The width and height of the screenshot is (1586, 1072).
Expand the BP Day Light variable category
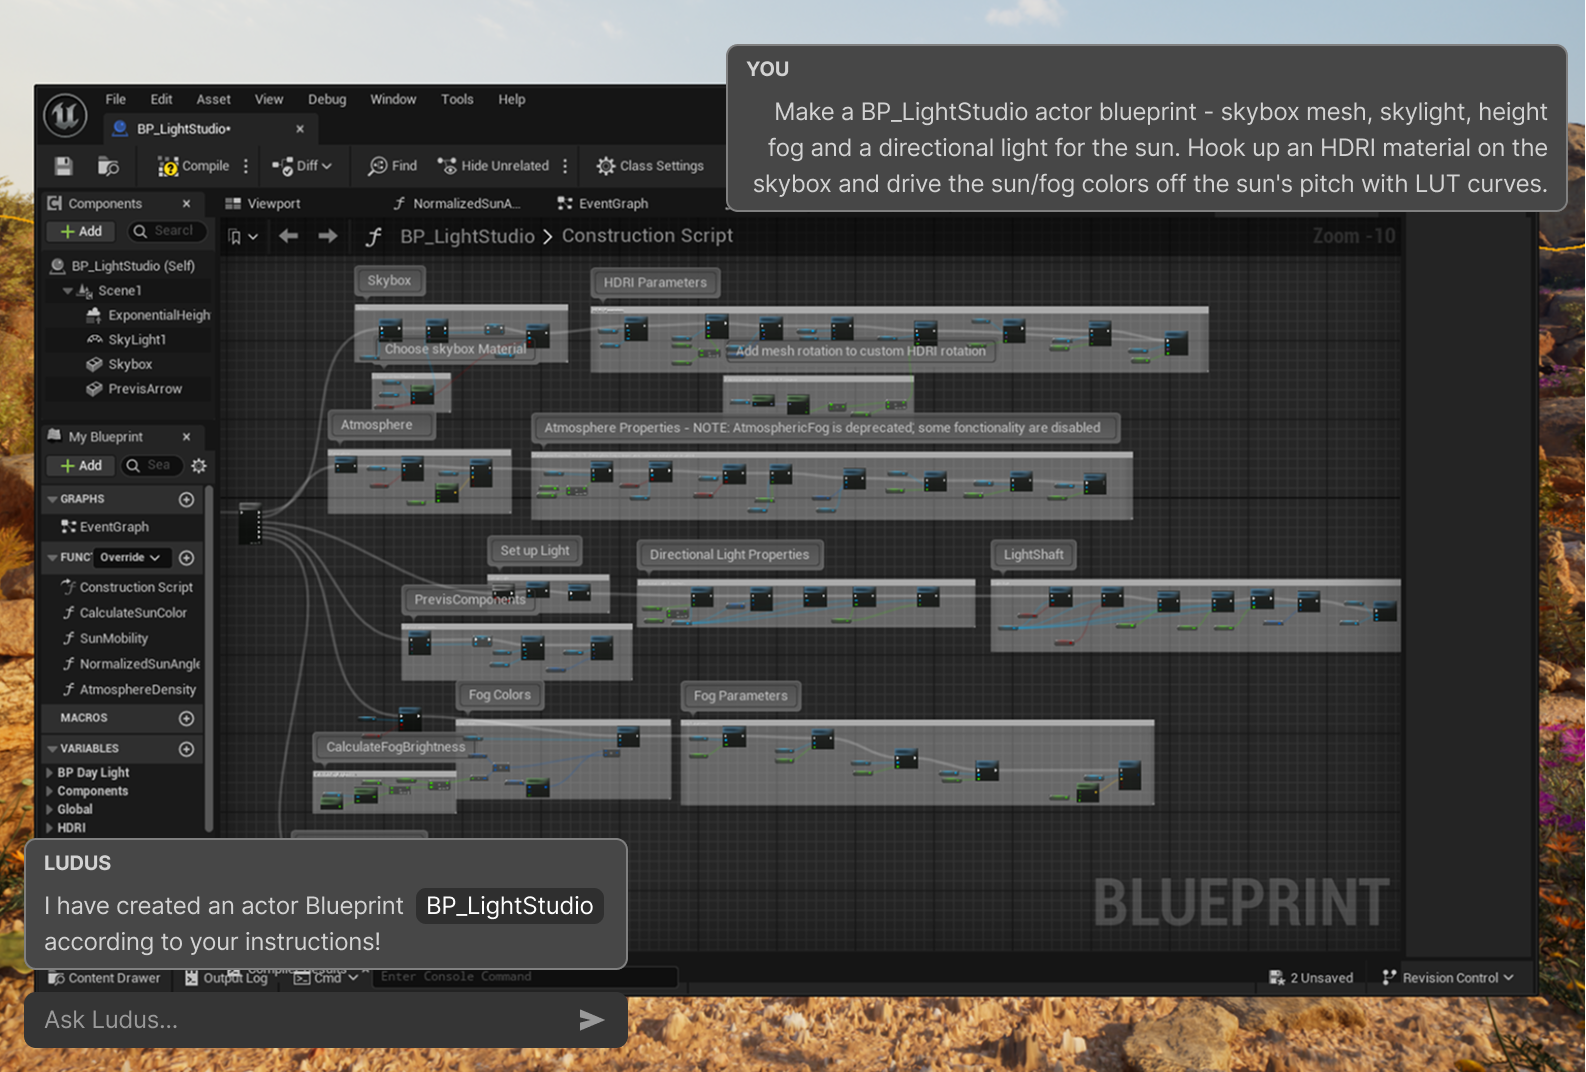[x=49, y=773]
